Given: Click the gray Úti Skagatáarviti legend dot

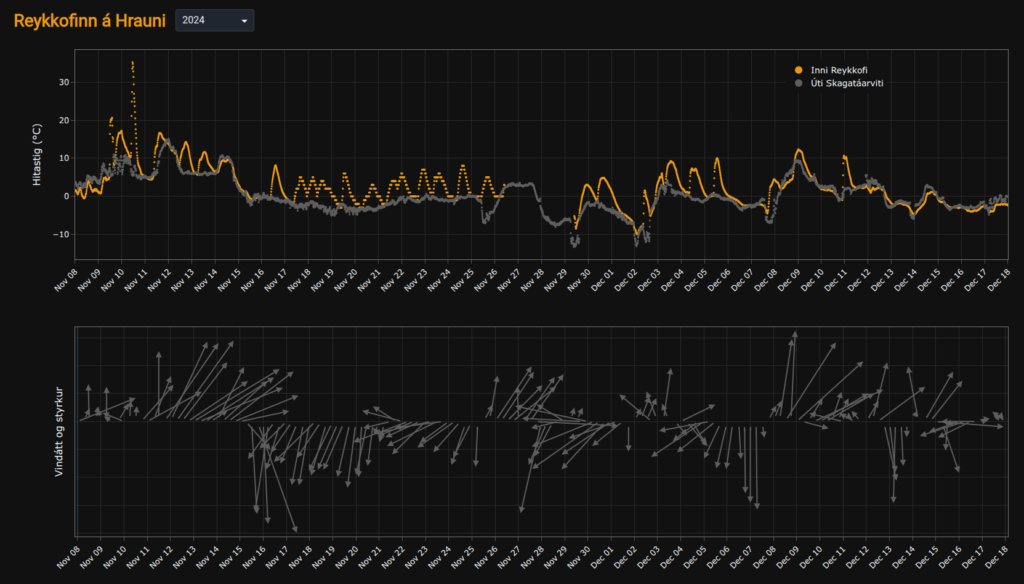Looking at the screenshot, I should 798,83.
